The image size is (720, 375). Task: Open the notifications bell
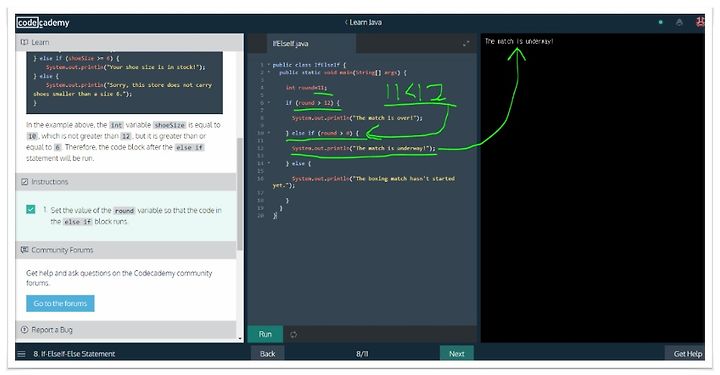[679, 22]
